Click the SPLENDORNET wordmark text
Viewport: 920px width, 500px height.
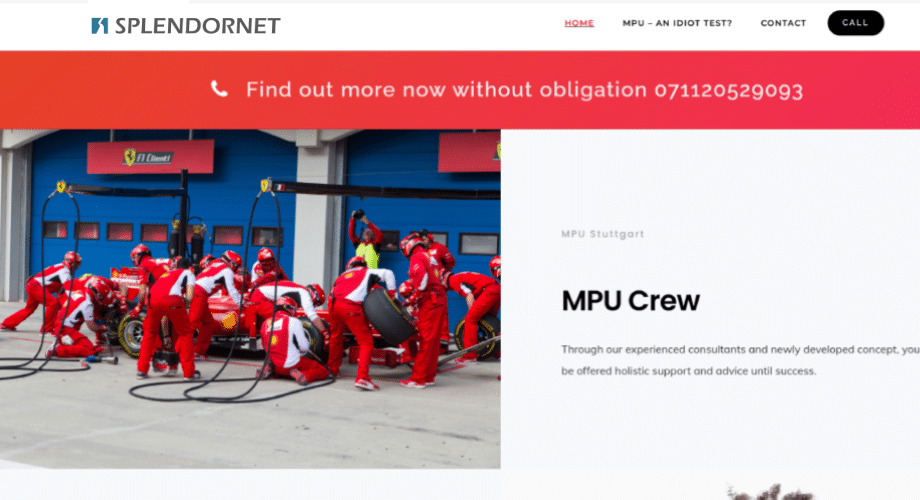198,26
